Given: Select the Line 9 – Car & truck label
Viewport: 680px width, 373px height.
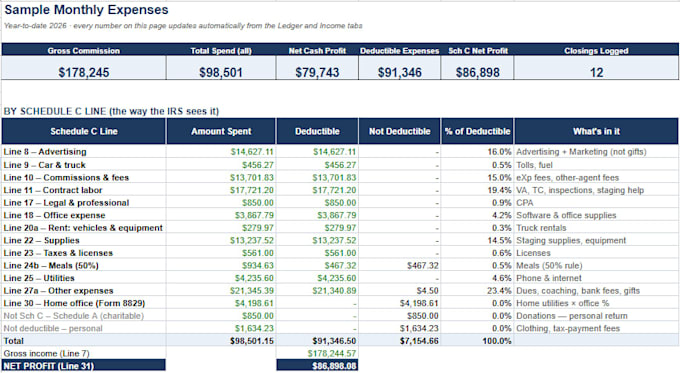Looking at the screenshot, I should (45, 165).
